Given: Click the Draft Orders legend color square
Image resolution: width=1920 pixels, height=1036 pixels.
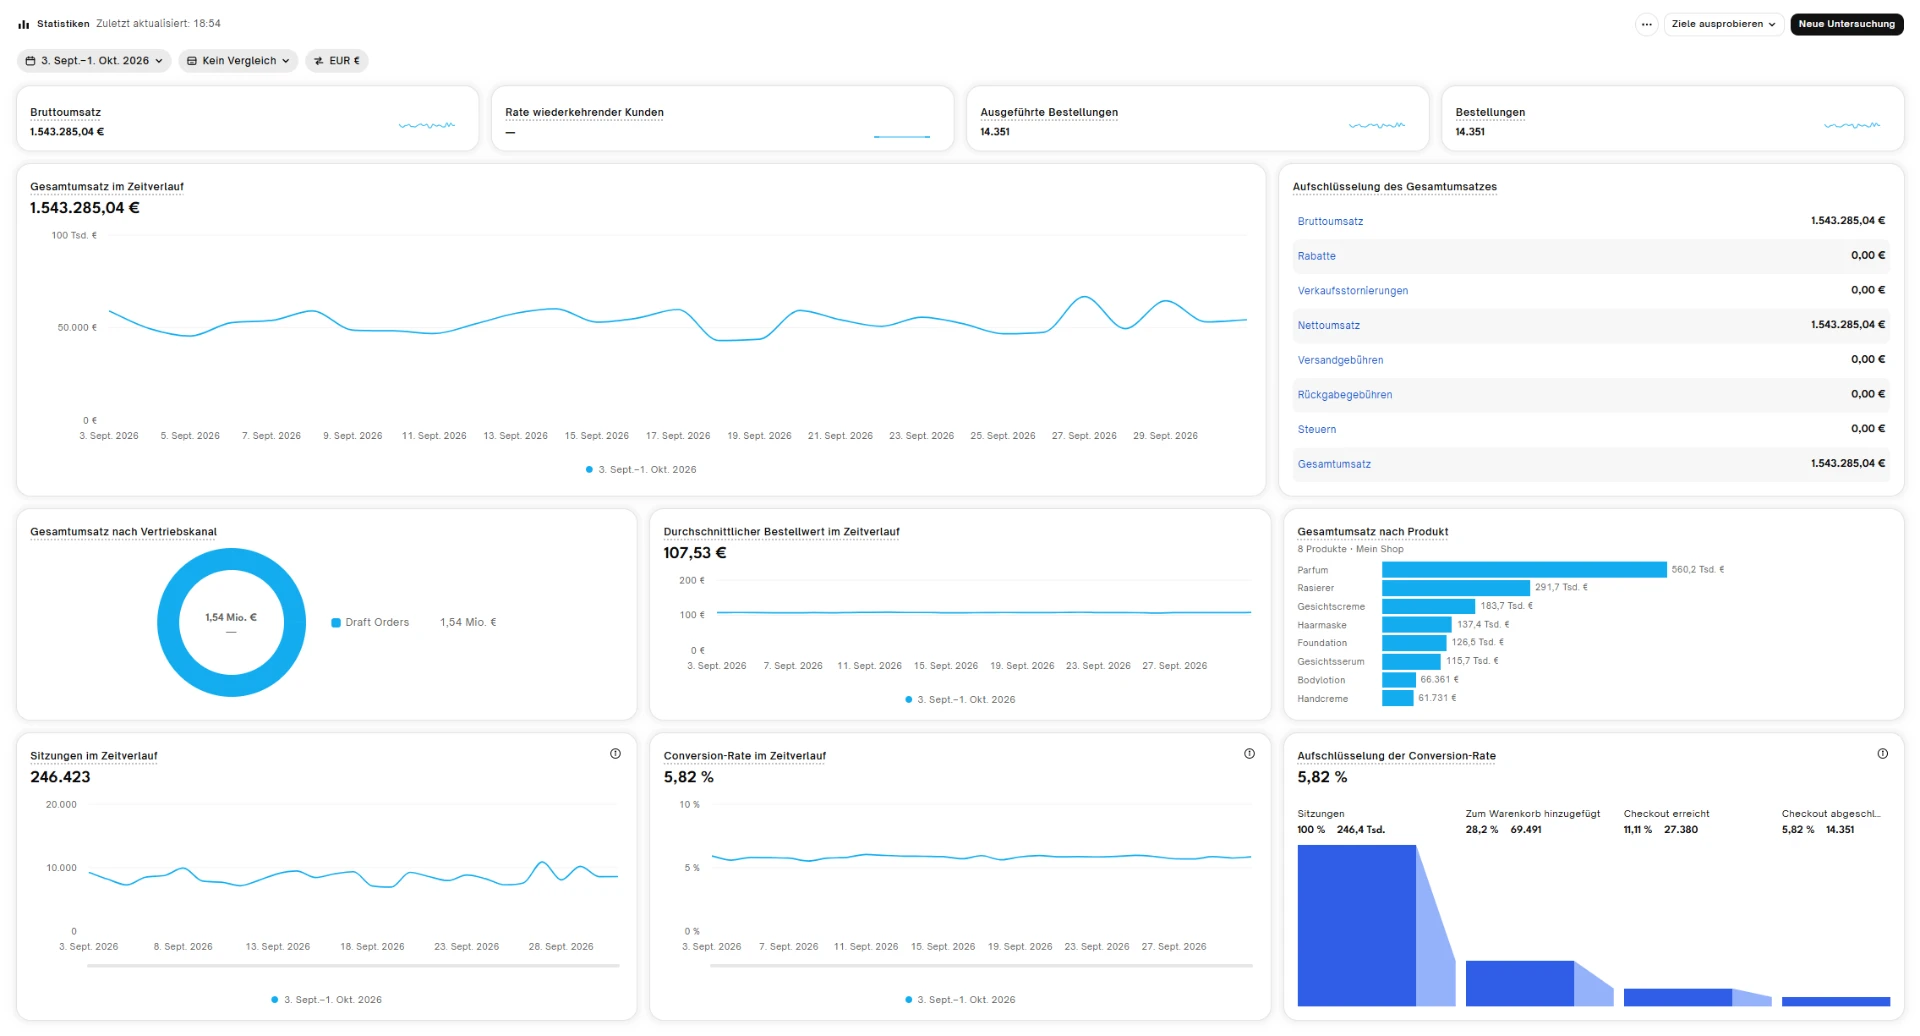Looking at the screenshot, I should (336, 623).
